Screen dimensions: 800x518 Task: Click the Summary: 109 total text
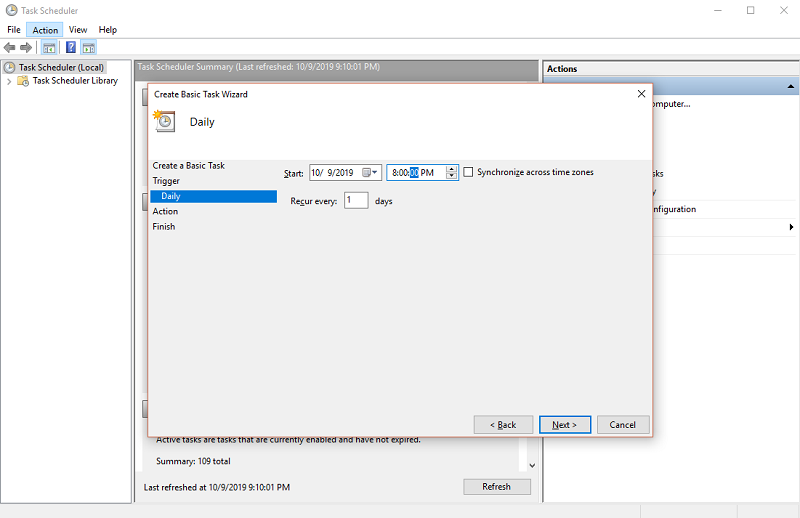(193, 461)
